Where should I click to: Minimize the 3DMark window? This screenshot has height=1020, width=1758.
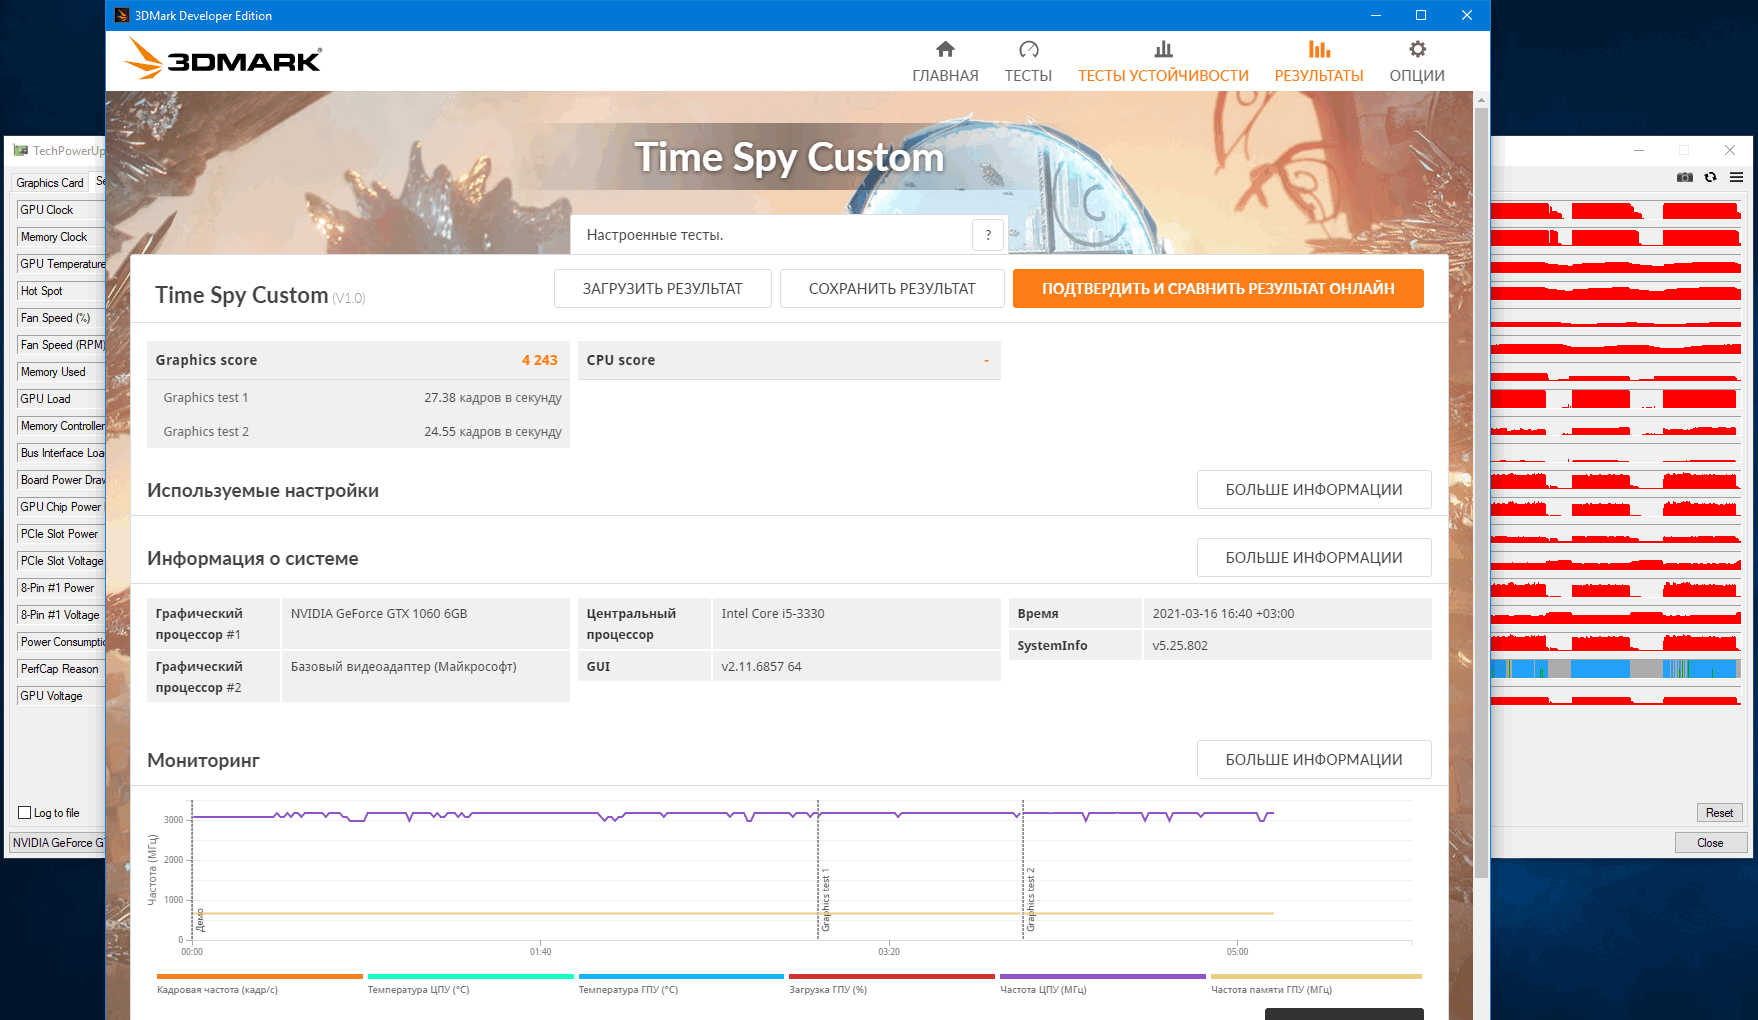1375,15
